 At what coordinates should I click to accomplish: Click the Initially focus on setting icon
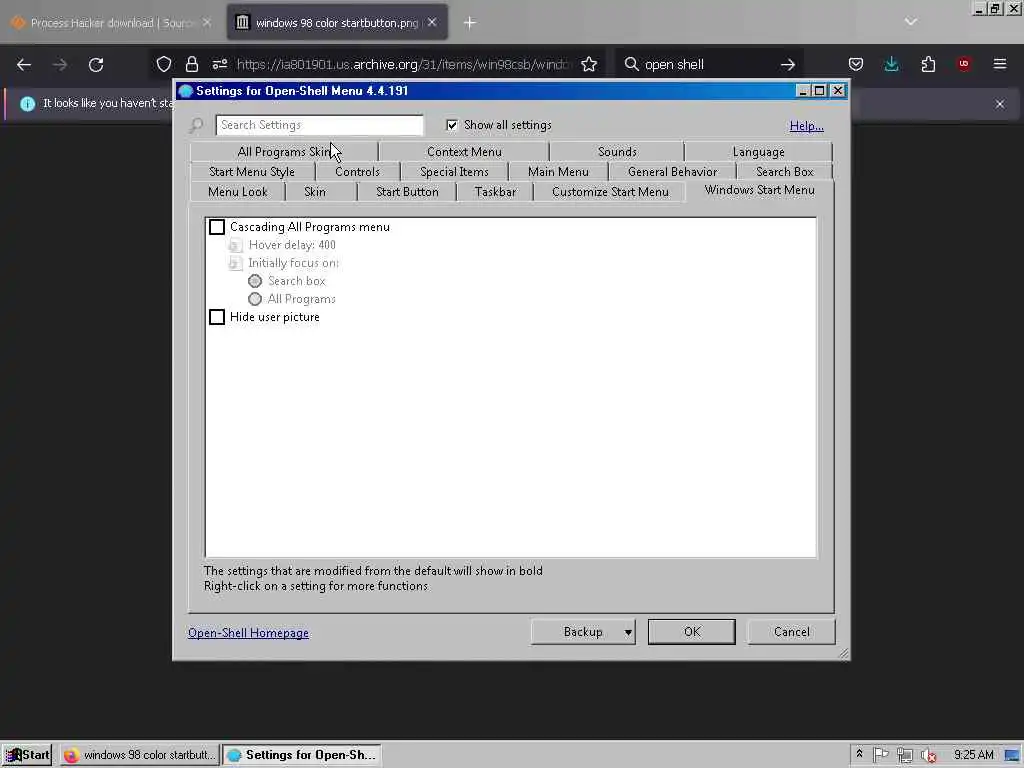click(236, 263)
